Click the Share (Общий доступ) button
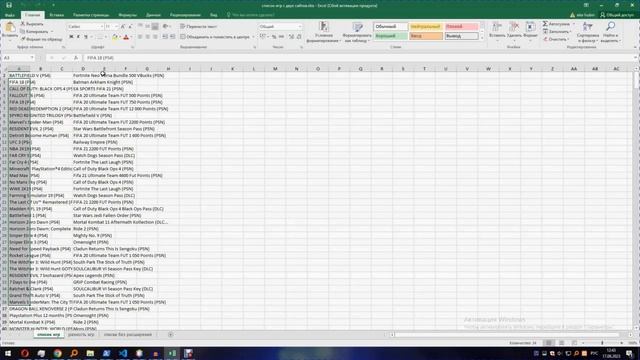The image size is (640, 360). 616,15
